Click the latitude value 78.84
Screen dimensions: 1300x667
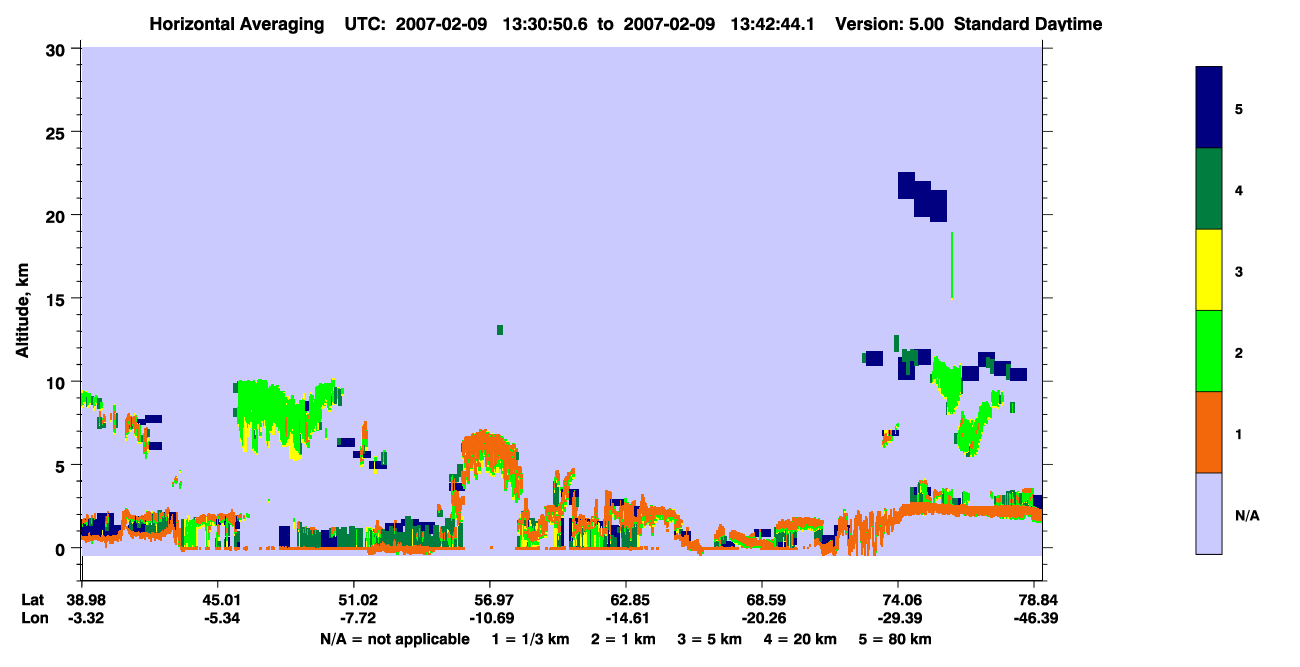click(1040, 599)
